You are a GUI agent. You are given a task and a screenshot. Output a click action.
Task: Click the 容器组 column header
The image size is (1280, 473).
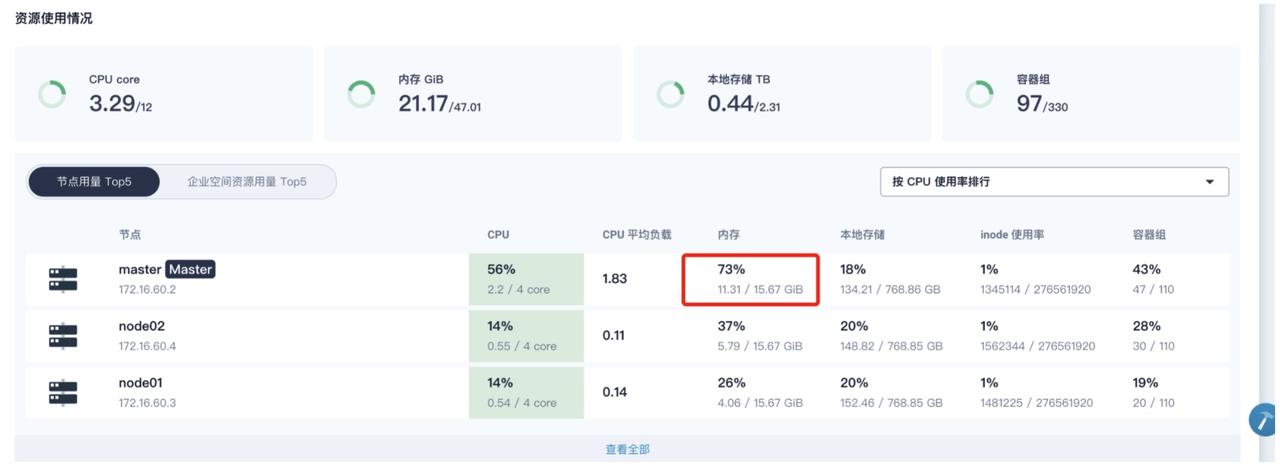(1149, 235)
